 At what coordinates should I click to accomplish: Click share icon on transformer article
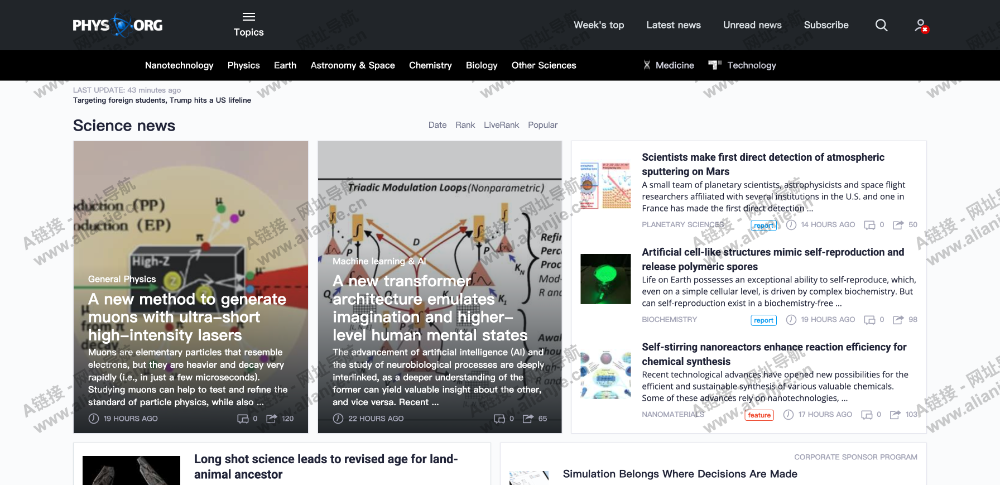click(528, 419)
